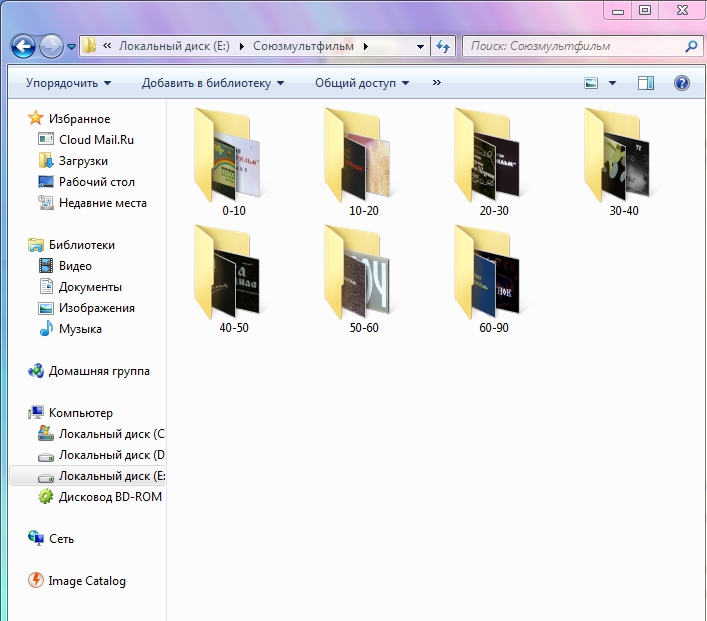Toggle the preview pane button

[646, 83]
